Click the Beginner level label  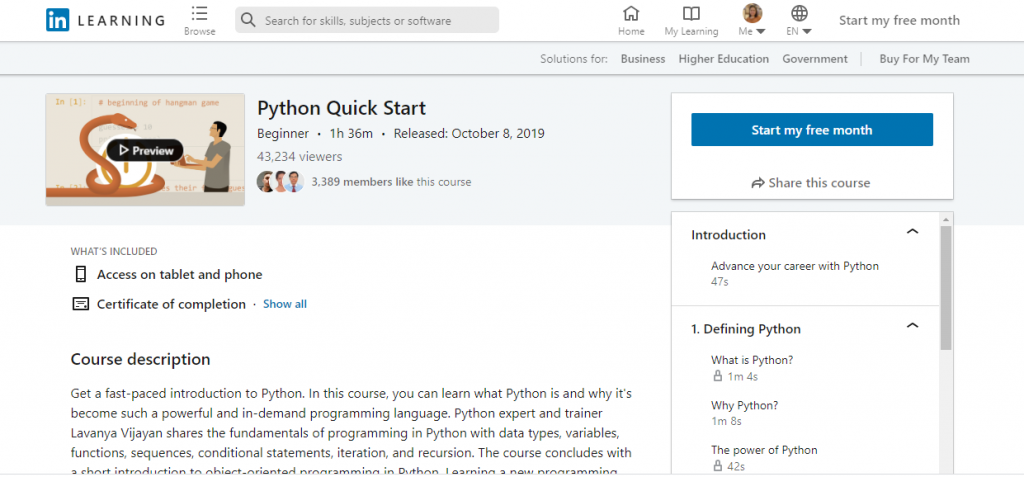[x=283, y=133]
